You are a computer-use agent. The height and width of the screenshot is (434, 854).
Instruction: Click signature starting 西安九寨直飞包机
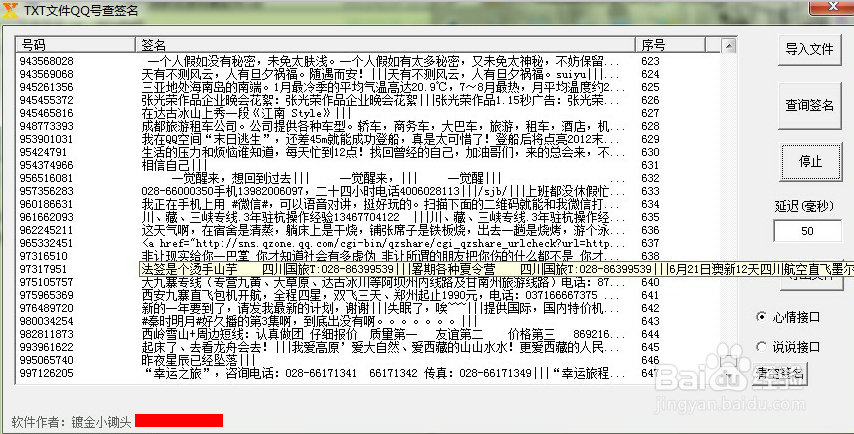[x=380, y=295]
